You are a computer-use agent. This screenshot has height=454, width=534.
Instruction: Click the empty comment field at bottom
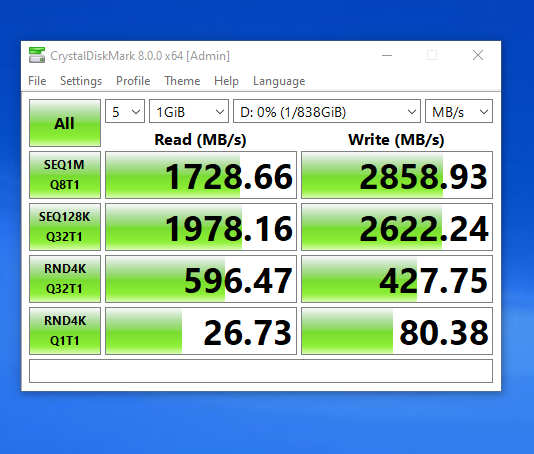tap(261, 371)
